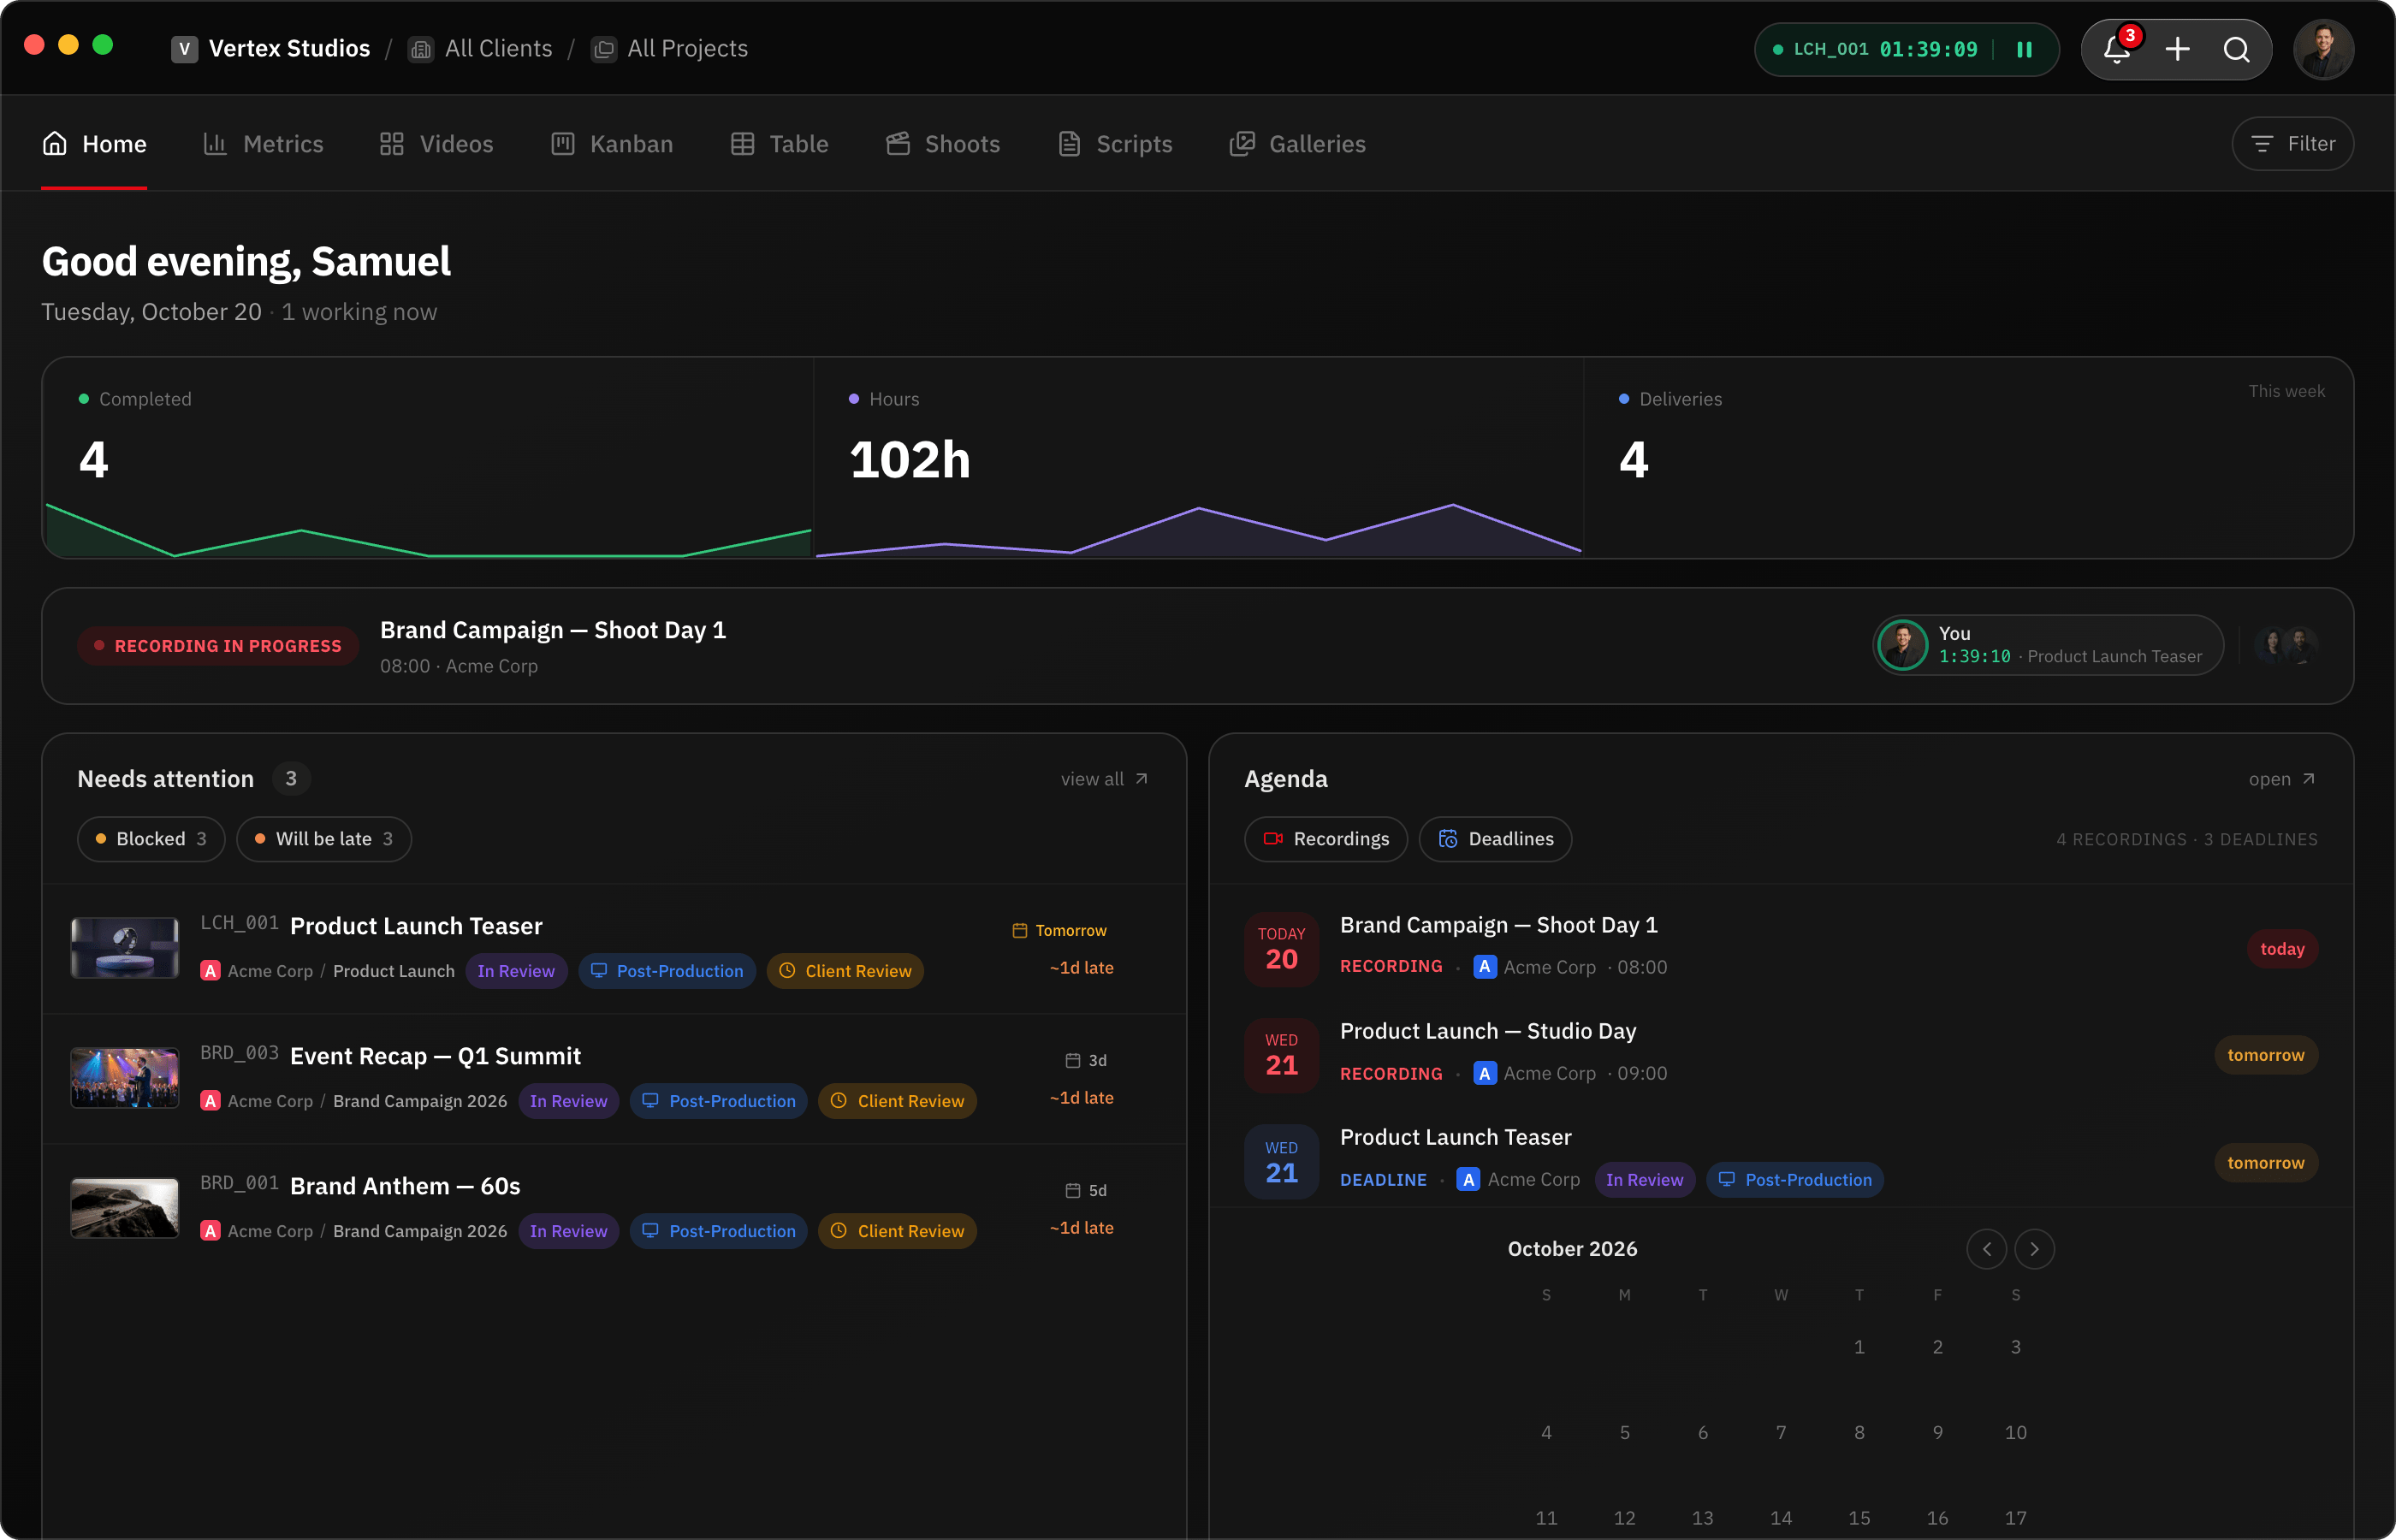Switch to the Home tab
The height and width of the screenshot is (1540, 2396).
[x=94, y=144]
